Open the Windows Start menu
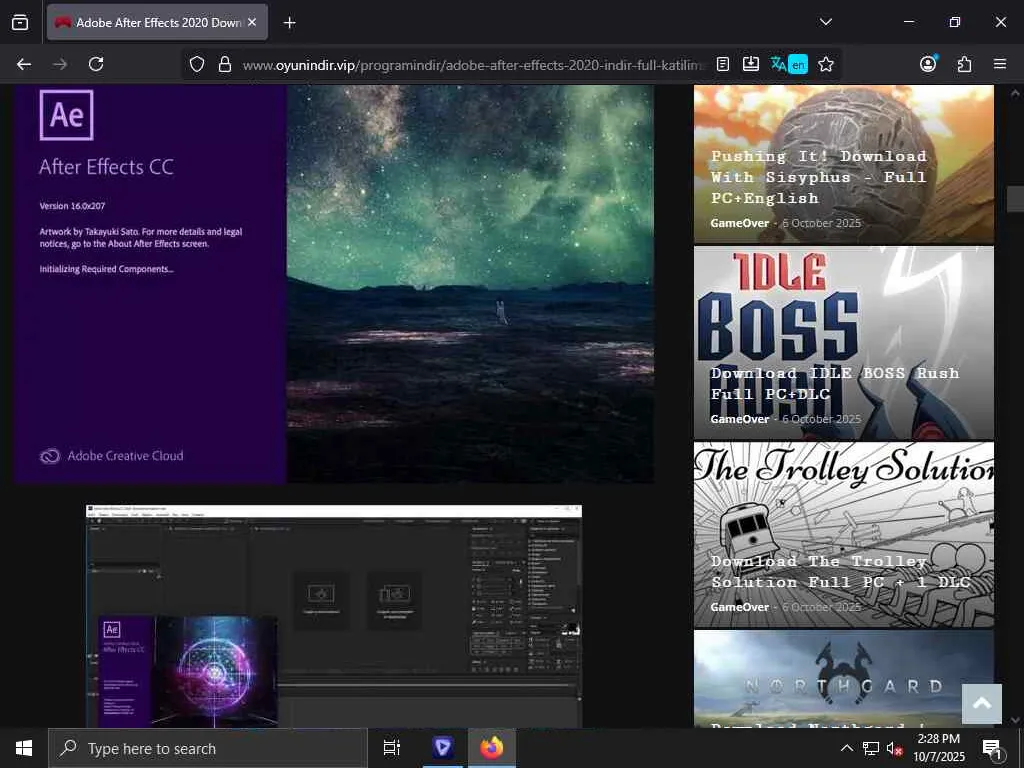Screen dimensions: 1024x768 point(24,748)
